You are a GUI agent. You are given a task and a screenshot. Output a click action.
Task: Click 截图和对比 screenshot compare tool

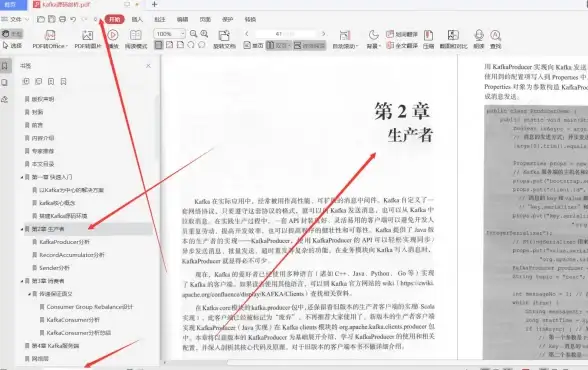[453, 39]
